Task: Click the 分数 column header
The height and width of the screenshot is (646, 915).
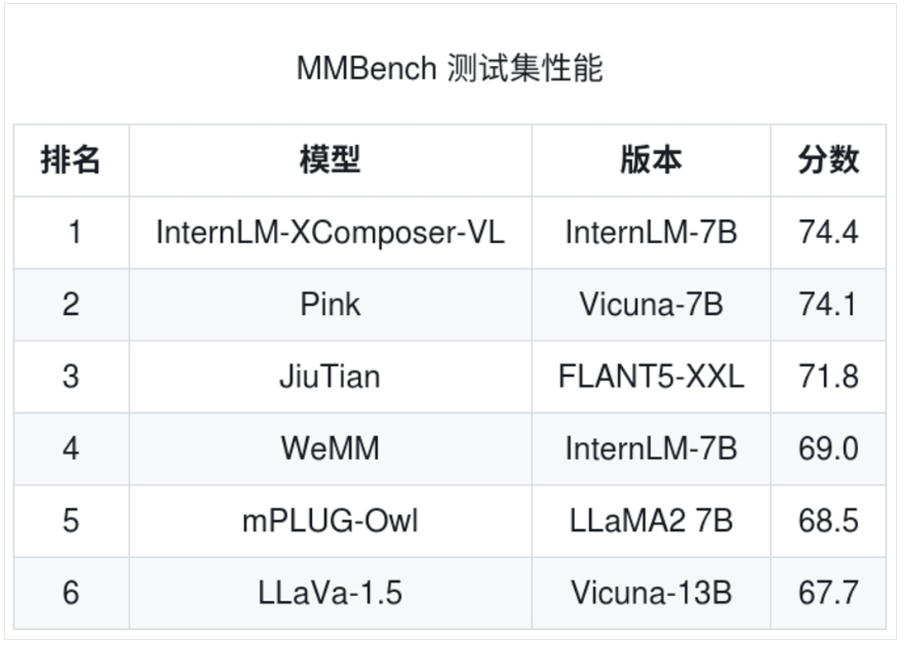Action: [828, 160]
